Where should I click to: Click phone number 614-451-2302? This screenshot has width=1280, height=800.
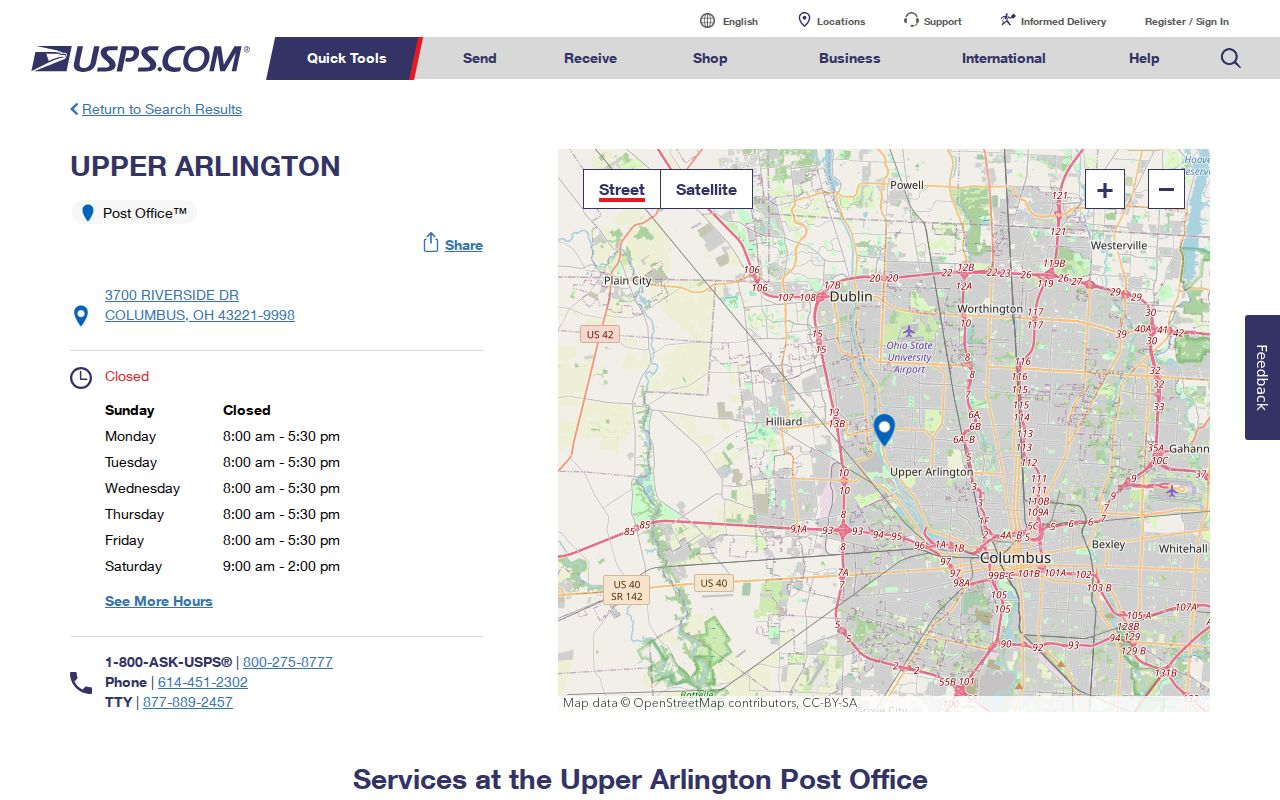coord(203,682)
